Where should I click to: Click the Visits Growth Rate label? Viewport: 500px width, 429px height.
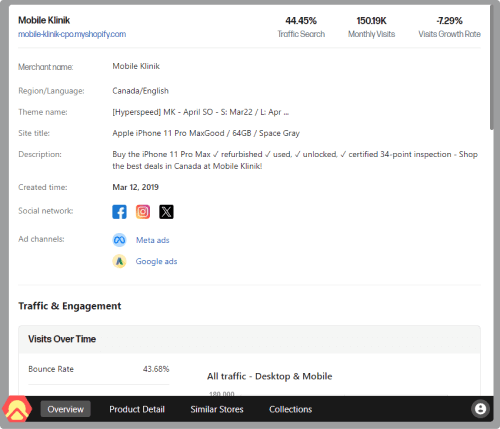(449, 34)
